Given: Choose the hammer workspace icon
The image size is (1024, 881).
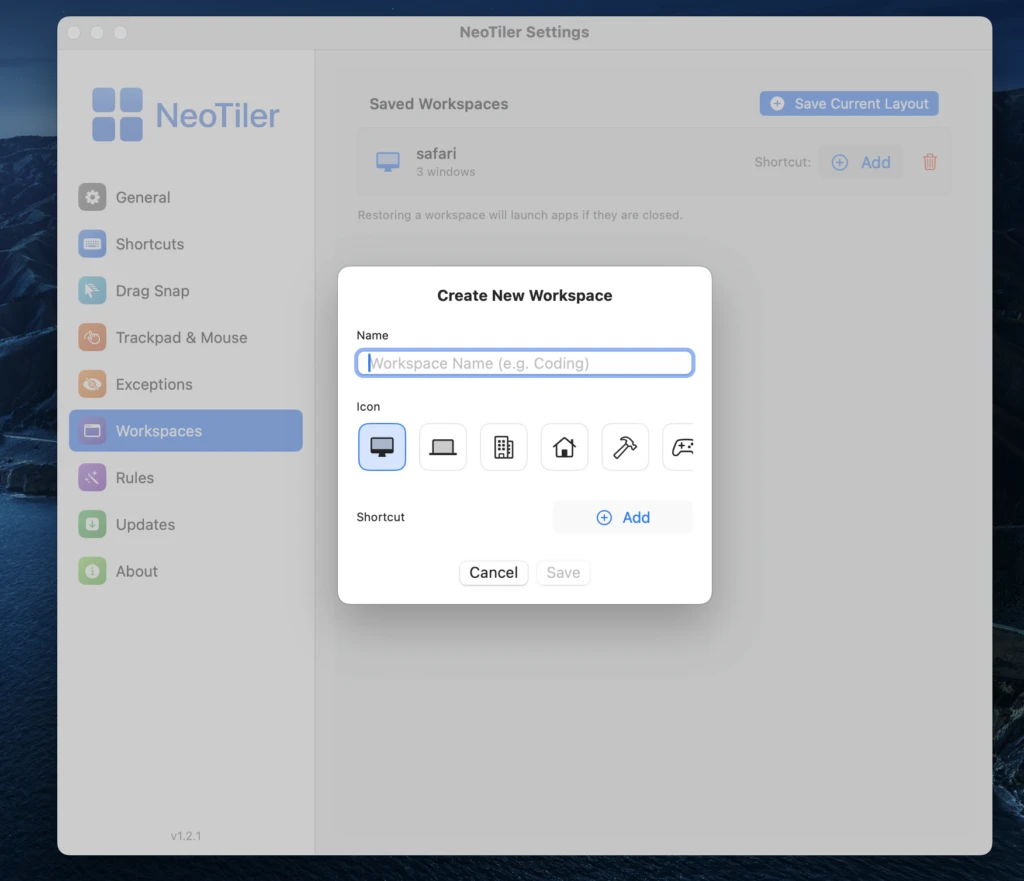Looking at the screenshot, I should click(625, 447).
